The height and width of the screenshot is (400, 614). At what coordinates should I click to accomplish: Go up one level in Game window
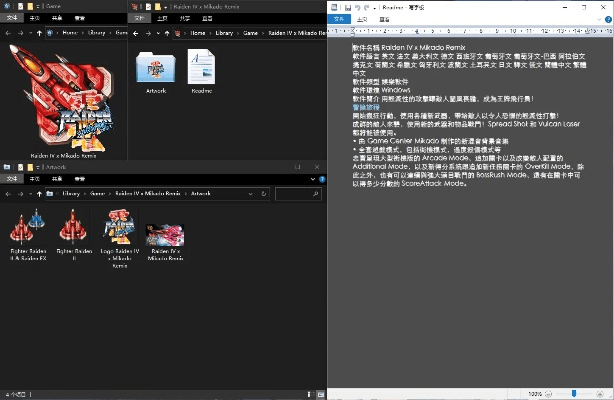click(x=39, y=33)
